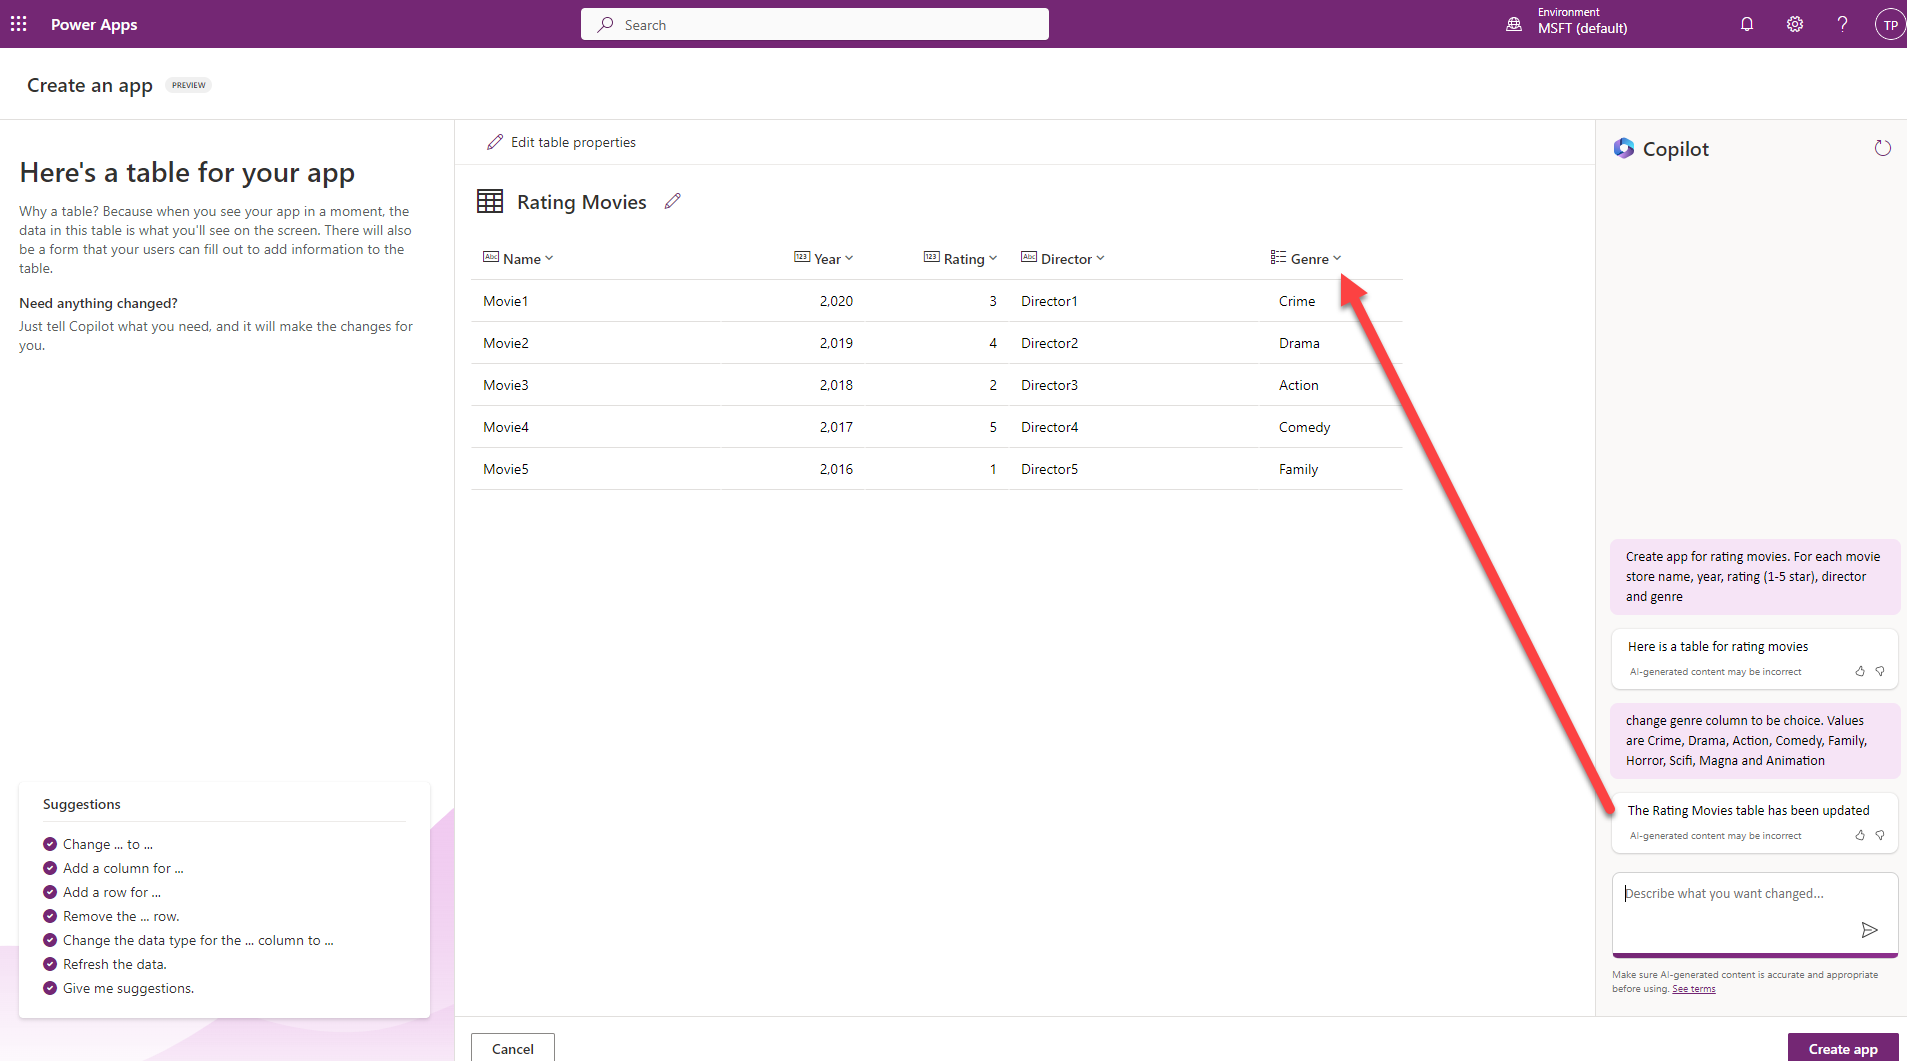Reset Copilot chat with the refresh icon
1907x1061 pixels.
coord(1882,148)
